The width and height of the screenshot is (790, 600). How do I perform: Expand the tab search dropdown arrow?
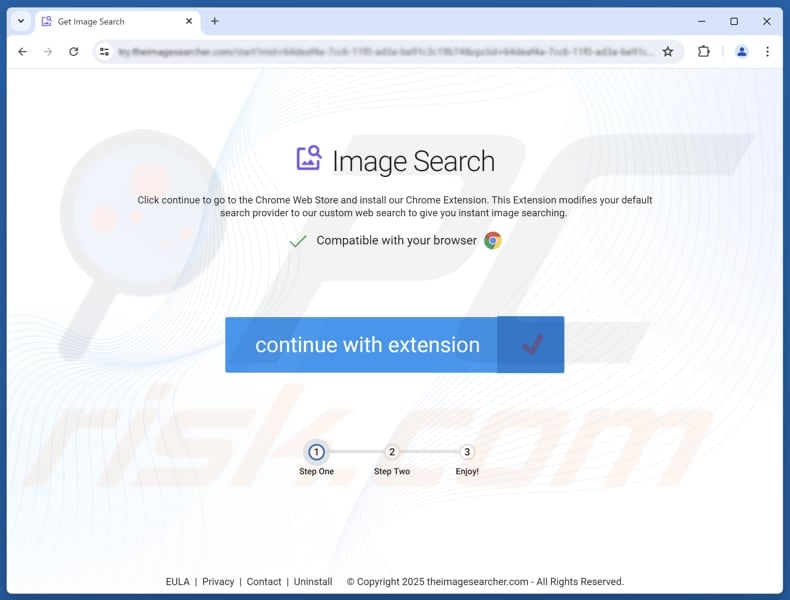[x=21, y=21]
